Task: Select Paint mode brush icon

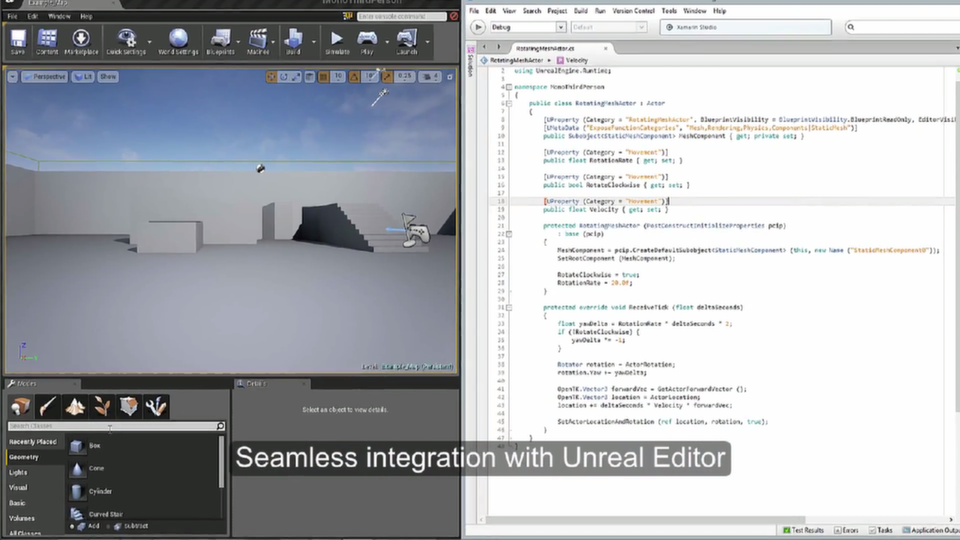Action: [x=47, y=407]
